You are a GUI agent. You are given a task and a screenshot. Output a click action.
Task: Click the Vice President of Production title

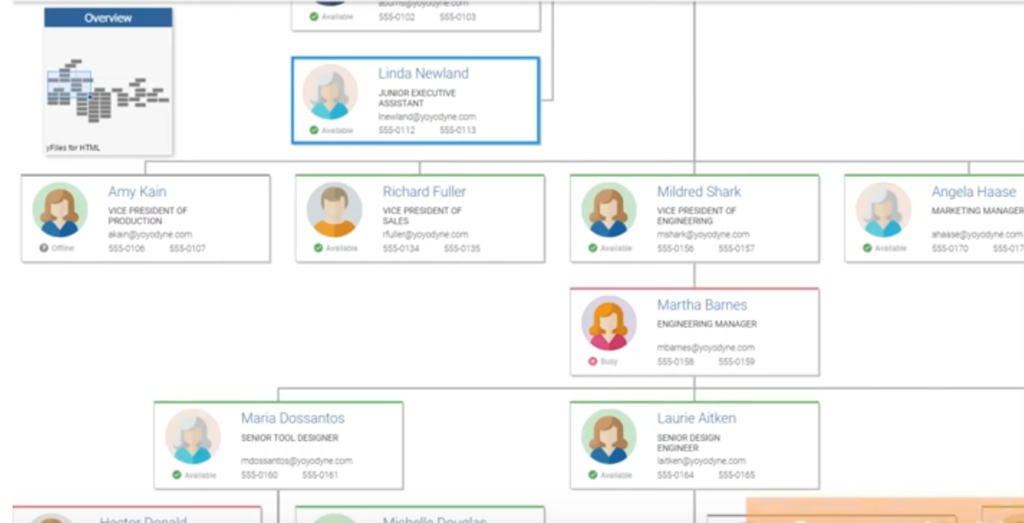tap(148, 215)
